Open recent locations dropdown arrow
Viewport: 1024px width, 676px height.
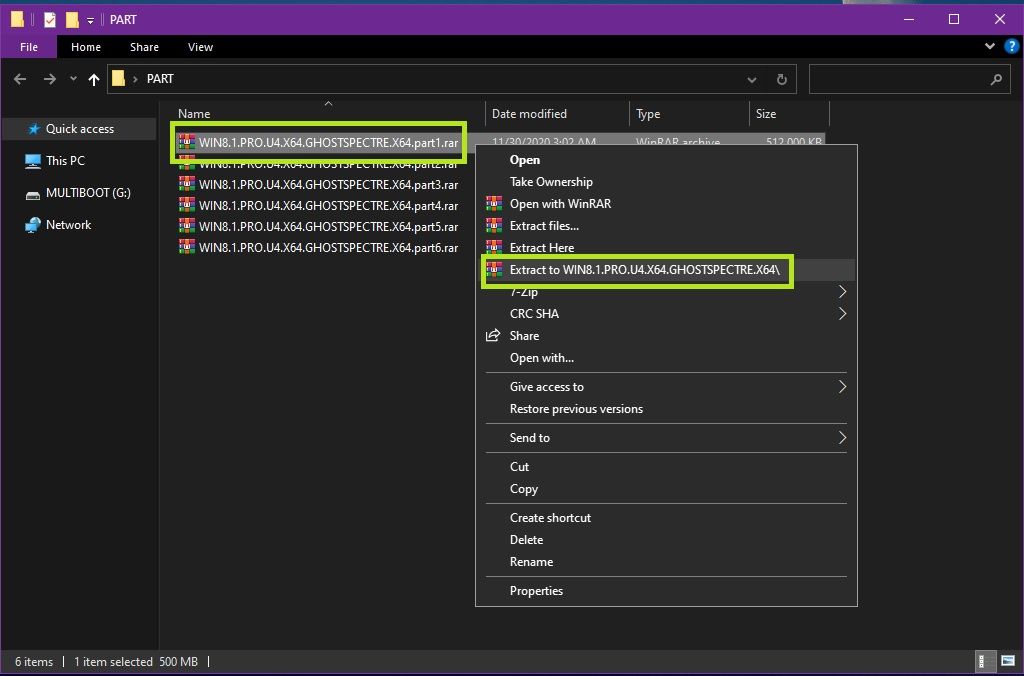coord(73,79)
